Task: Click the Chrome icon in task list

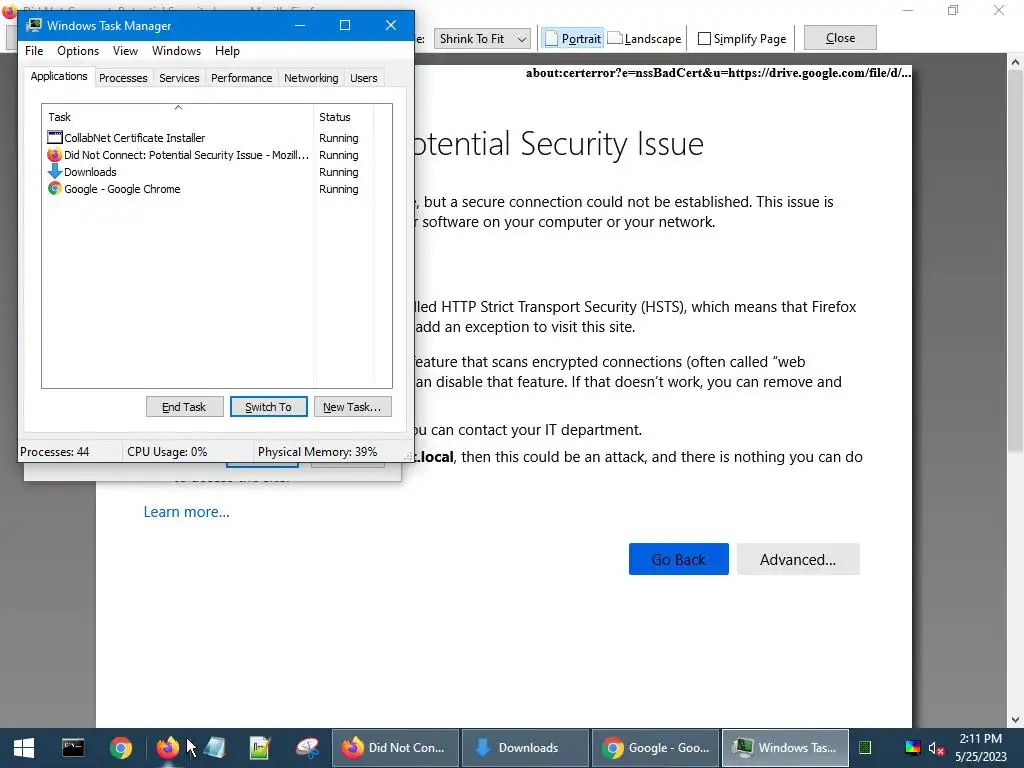Action: pos(55,189)
